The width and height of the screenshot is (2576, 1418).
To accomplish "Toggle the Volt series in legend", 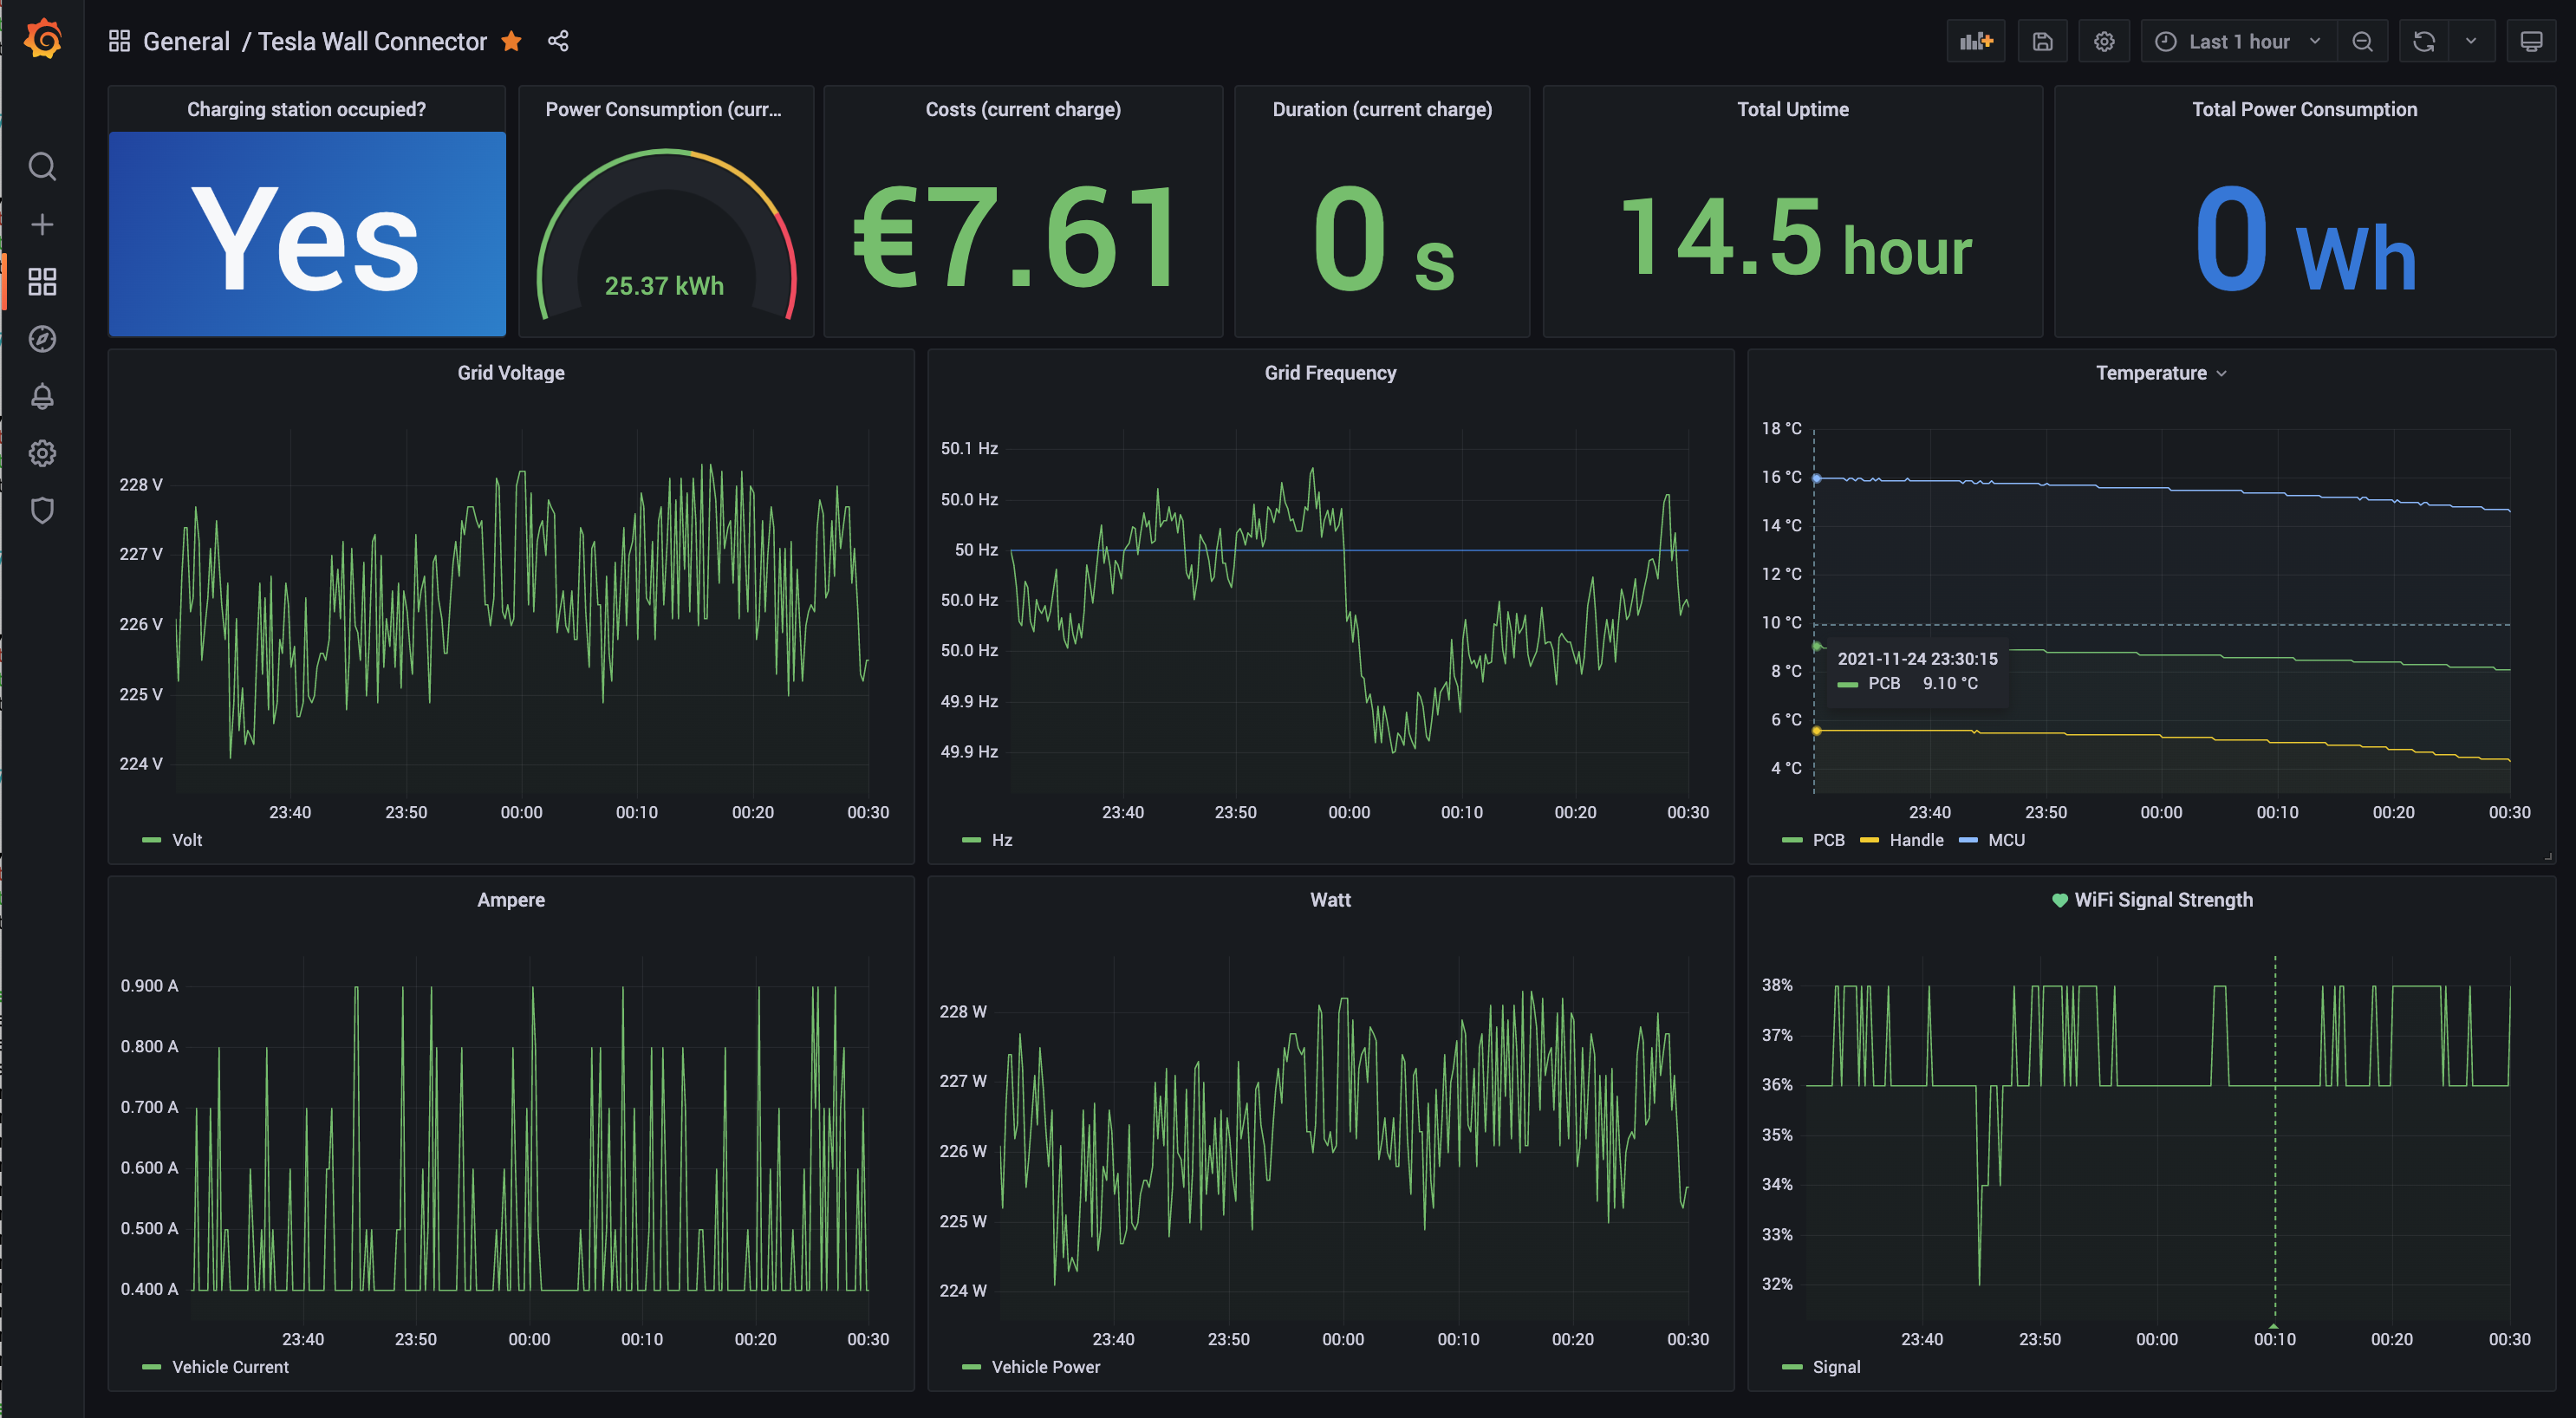I will tap(187, 840).
